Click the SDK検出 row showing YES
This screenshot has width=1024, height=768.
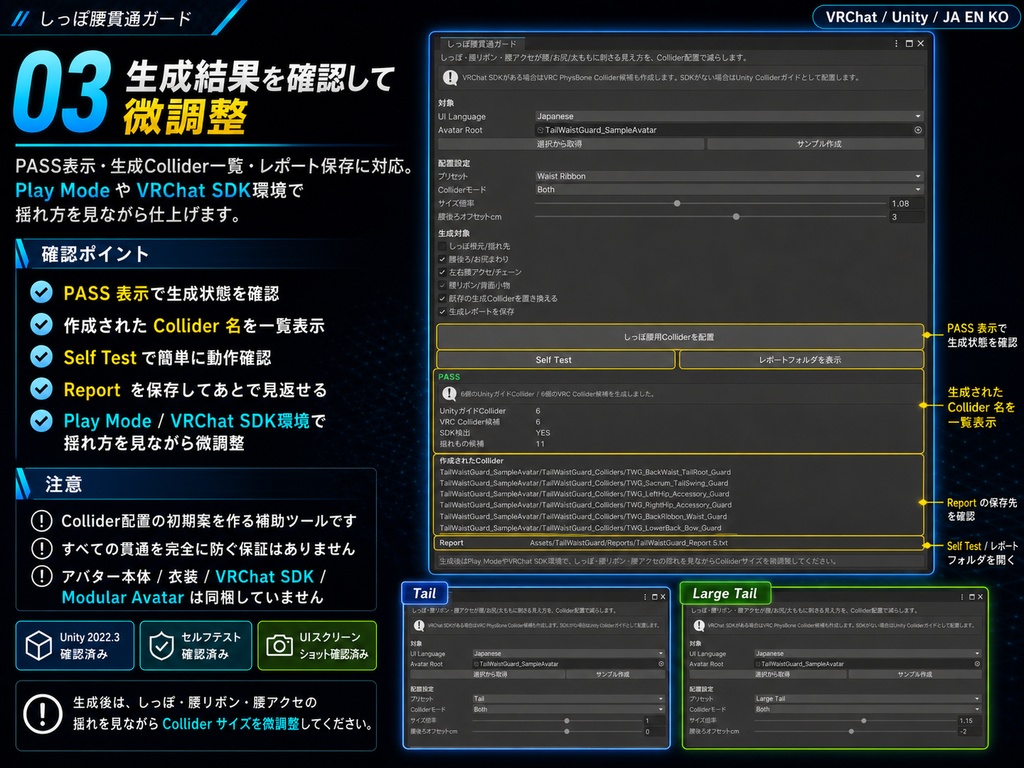[495, 433]
